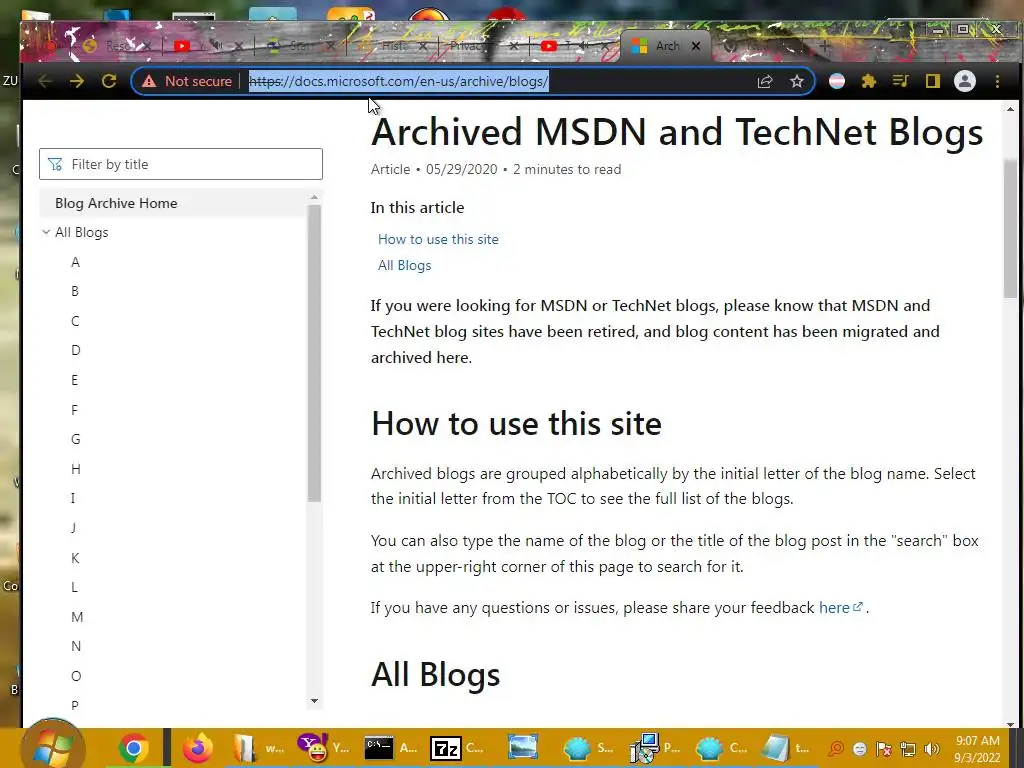1024x768 pixels.
Task: Reload the page with the refresh icon
Action: 108,81
